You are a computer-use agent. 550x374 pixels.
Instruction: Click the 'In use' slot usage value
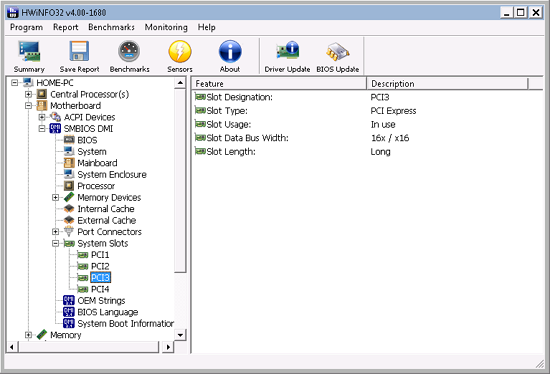tap(383, 125)
